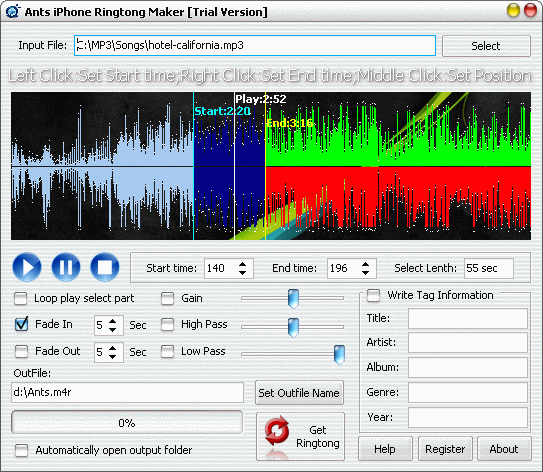Click the Start:2:20 marker in waveform

(x=222, y=111)
